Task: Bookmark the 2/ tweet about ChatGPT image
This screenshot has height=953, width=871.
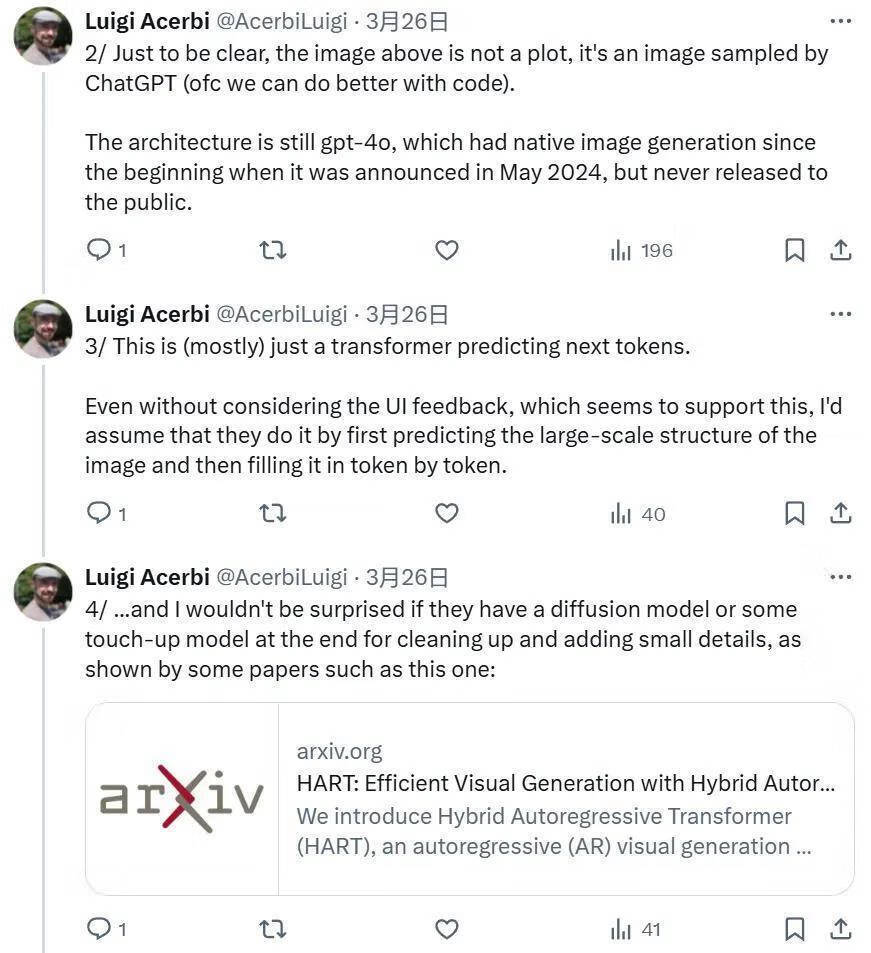Action: tap(794, 250)
